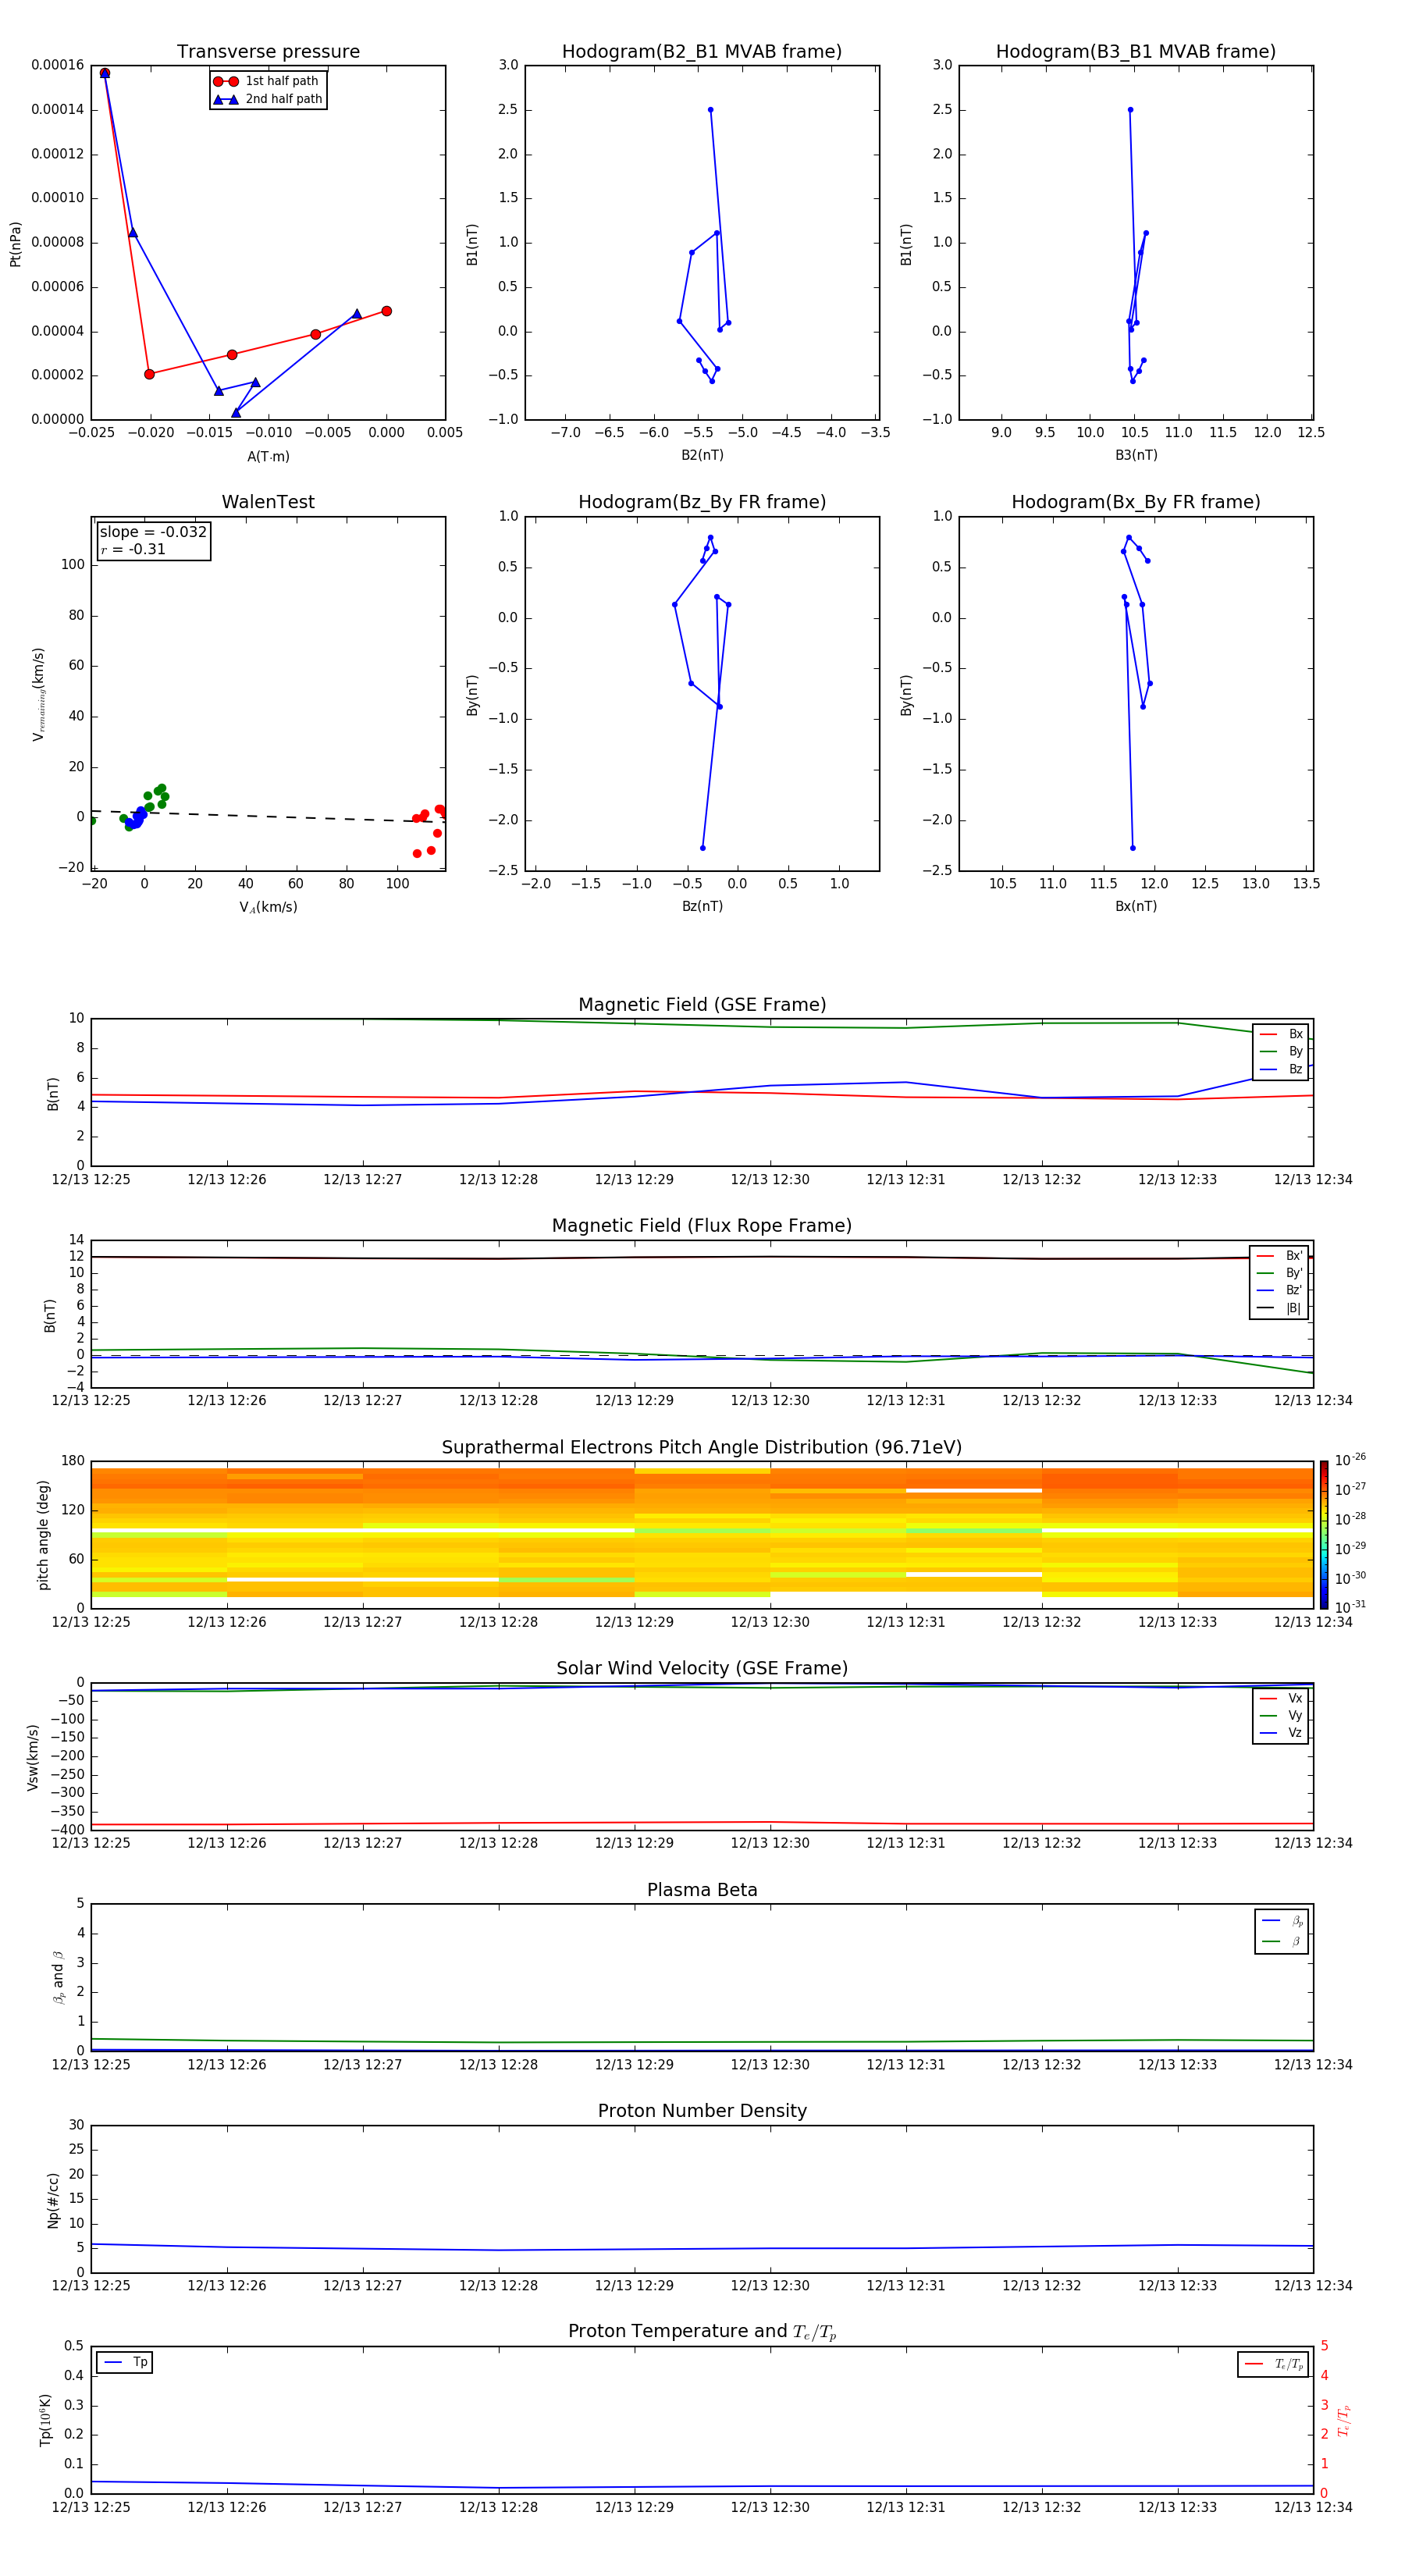
Task: Click the pitch angle colorbar scale
Action: (1324, 1534)
